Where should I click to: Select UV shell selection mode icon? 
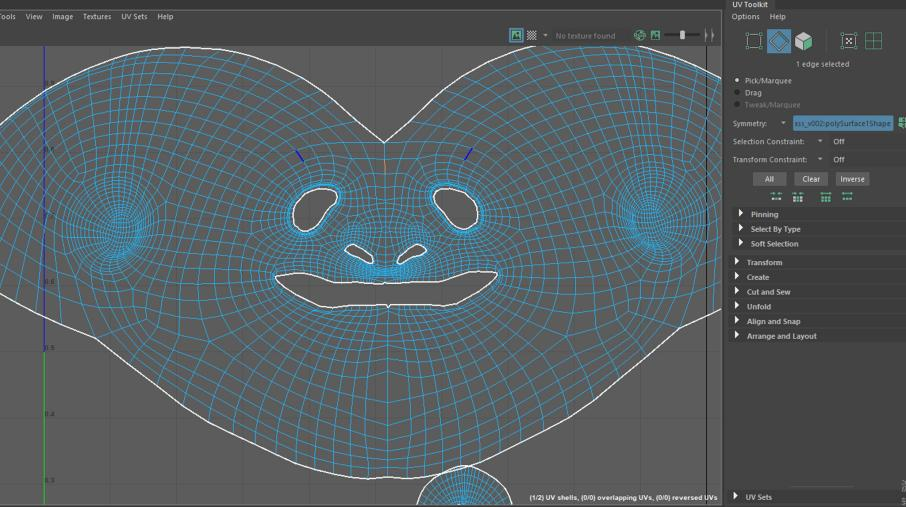point(848,41)
